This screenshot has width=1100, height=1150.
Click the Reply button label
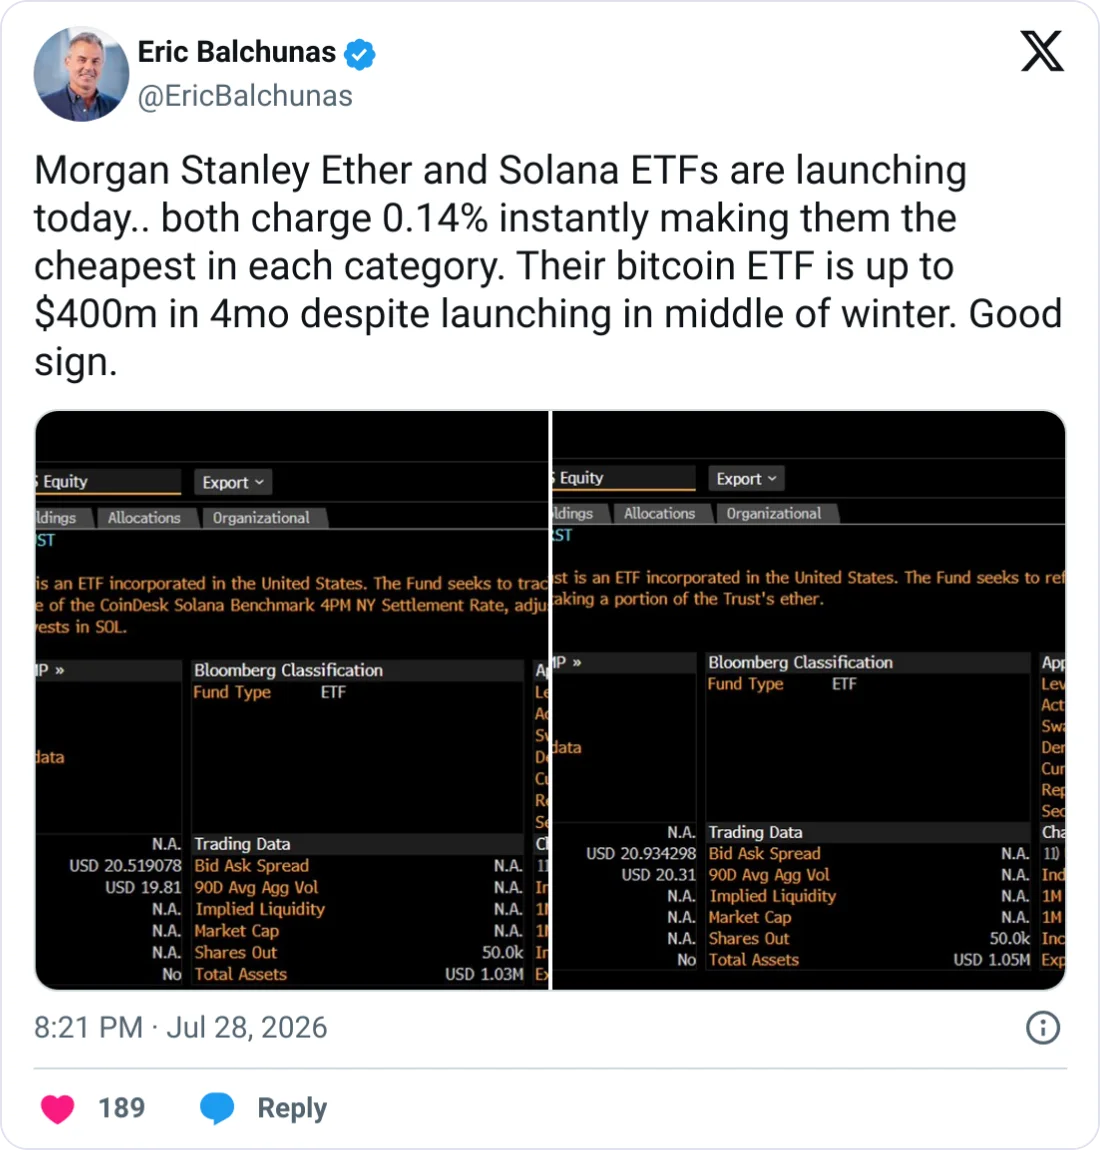point(292,1108)
